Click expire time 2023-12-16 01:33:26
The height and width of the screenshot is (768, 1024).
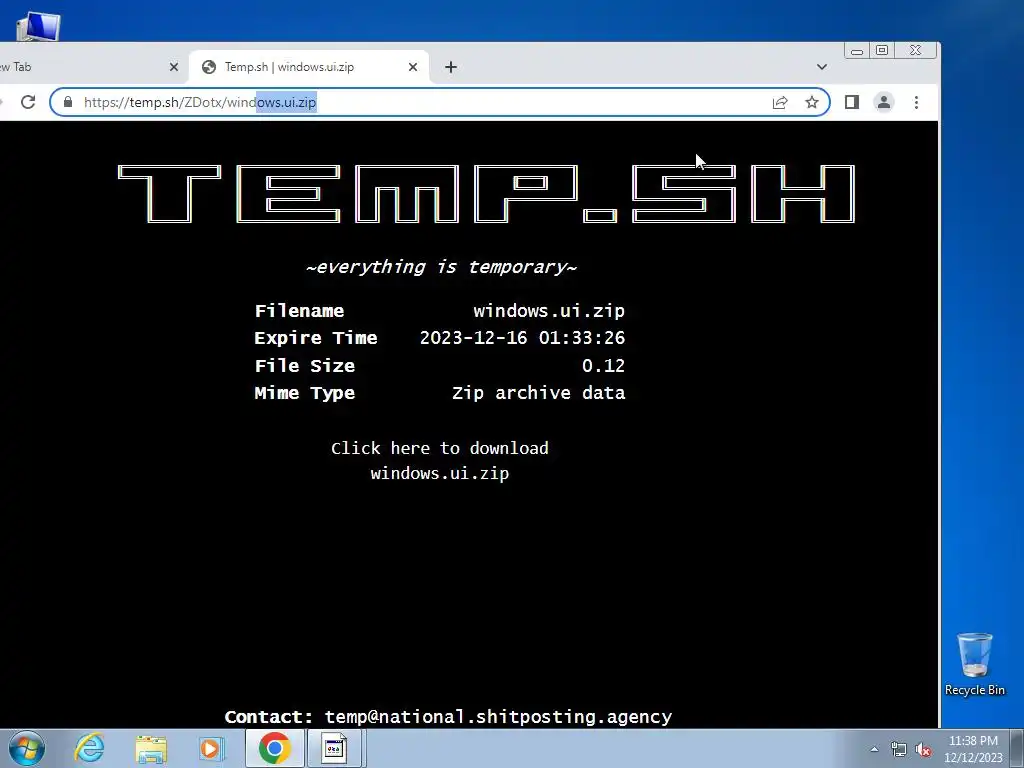pyautogui.click(x=522, y=338)
